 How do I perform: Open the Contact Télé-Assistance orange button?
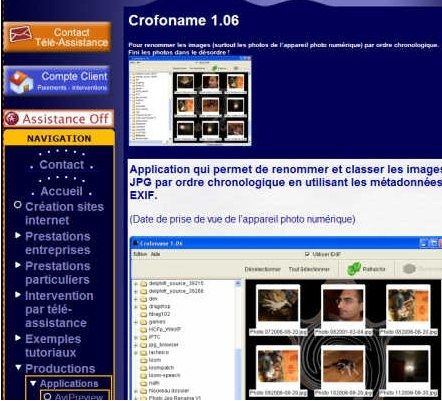[x=57, y=37]
